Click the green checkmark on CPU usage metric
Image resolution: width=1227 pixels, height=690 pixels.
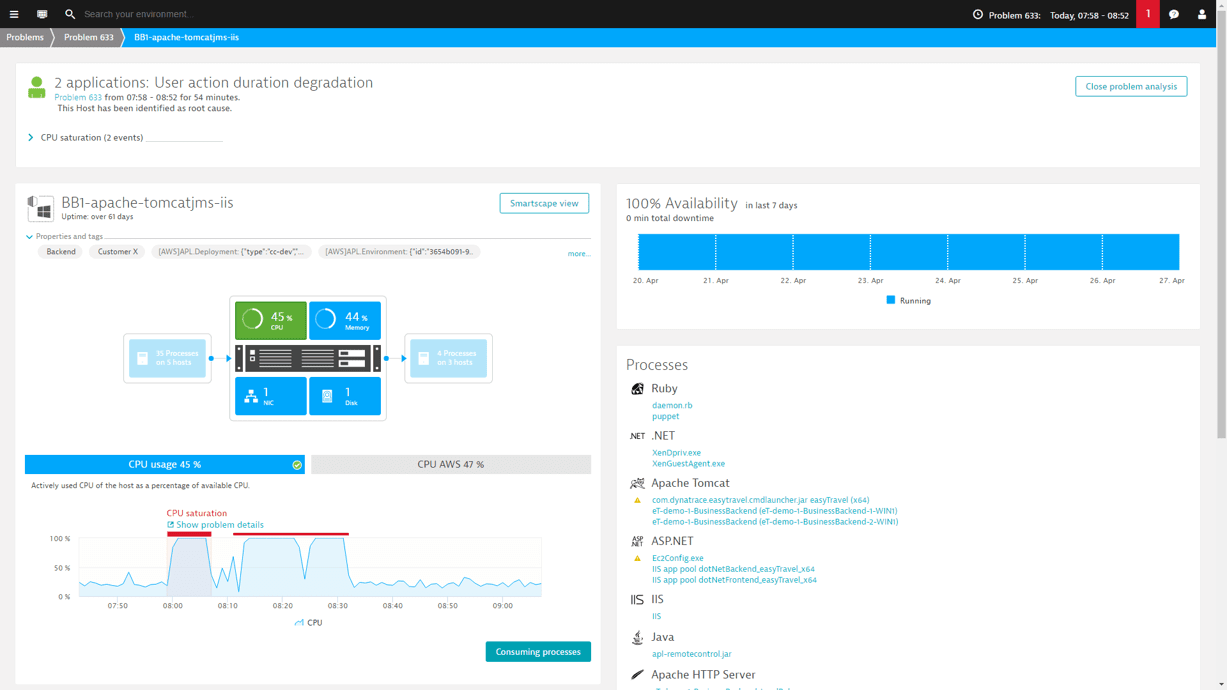click(297, 464)
